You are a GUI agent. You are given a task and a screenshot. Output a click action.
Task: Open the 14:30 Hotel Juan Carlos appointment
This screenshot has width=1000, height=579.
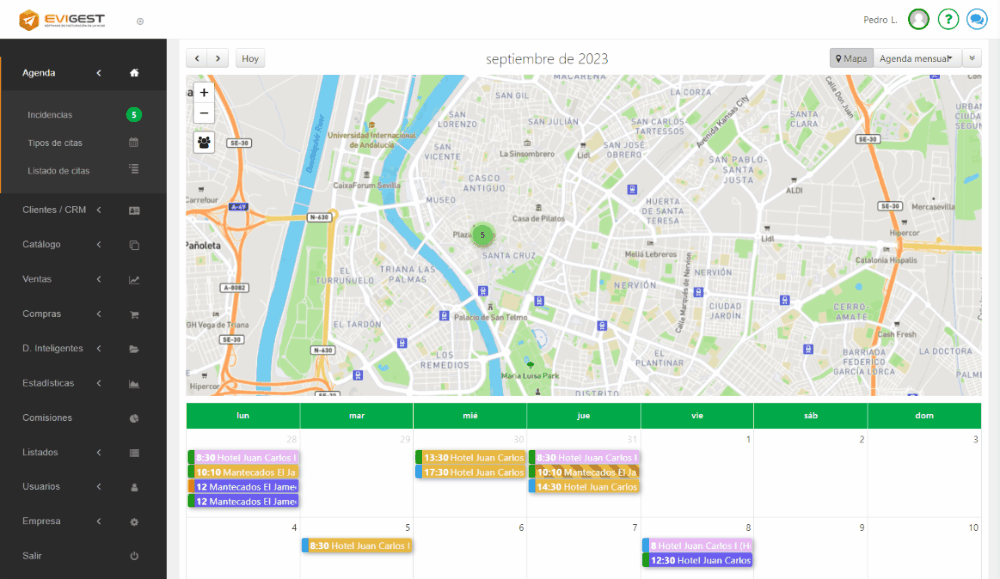click(x=584, y=487)
